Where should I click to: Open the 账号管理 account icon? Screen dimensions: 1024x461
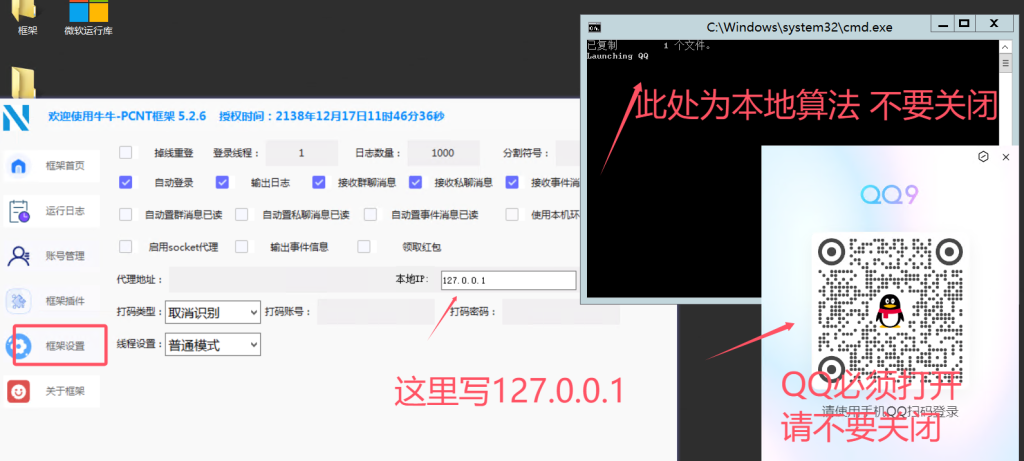(x=18, y=256)
